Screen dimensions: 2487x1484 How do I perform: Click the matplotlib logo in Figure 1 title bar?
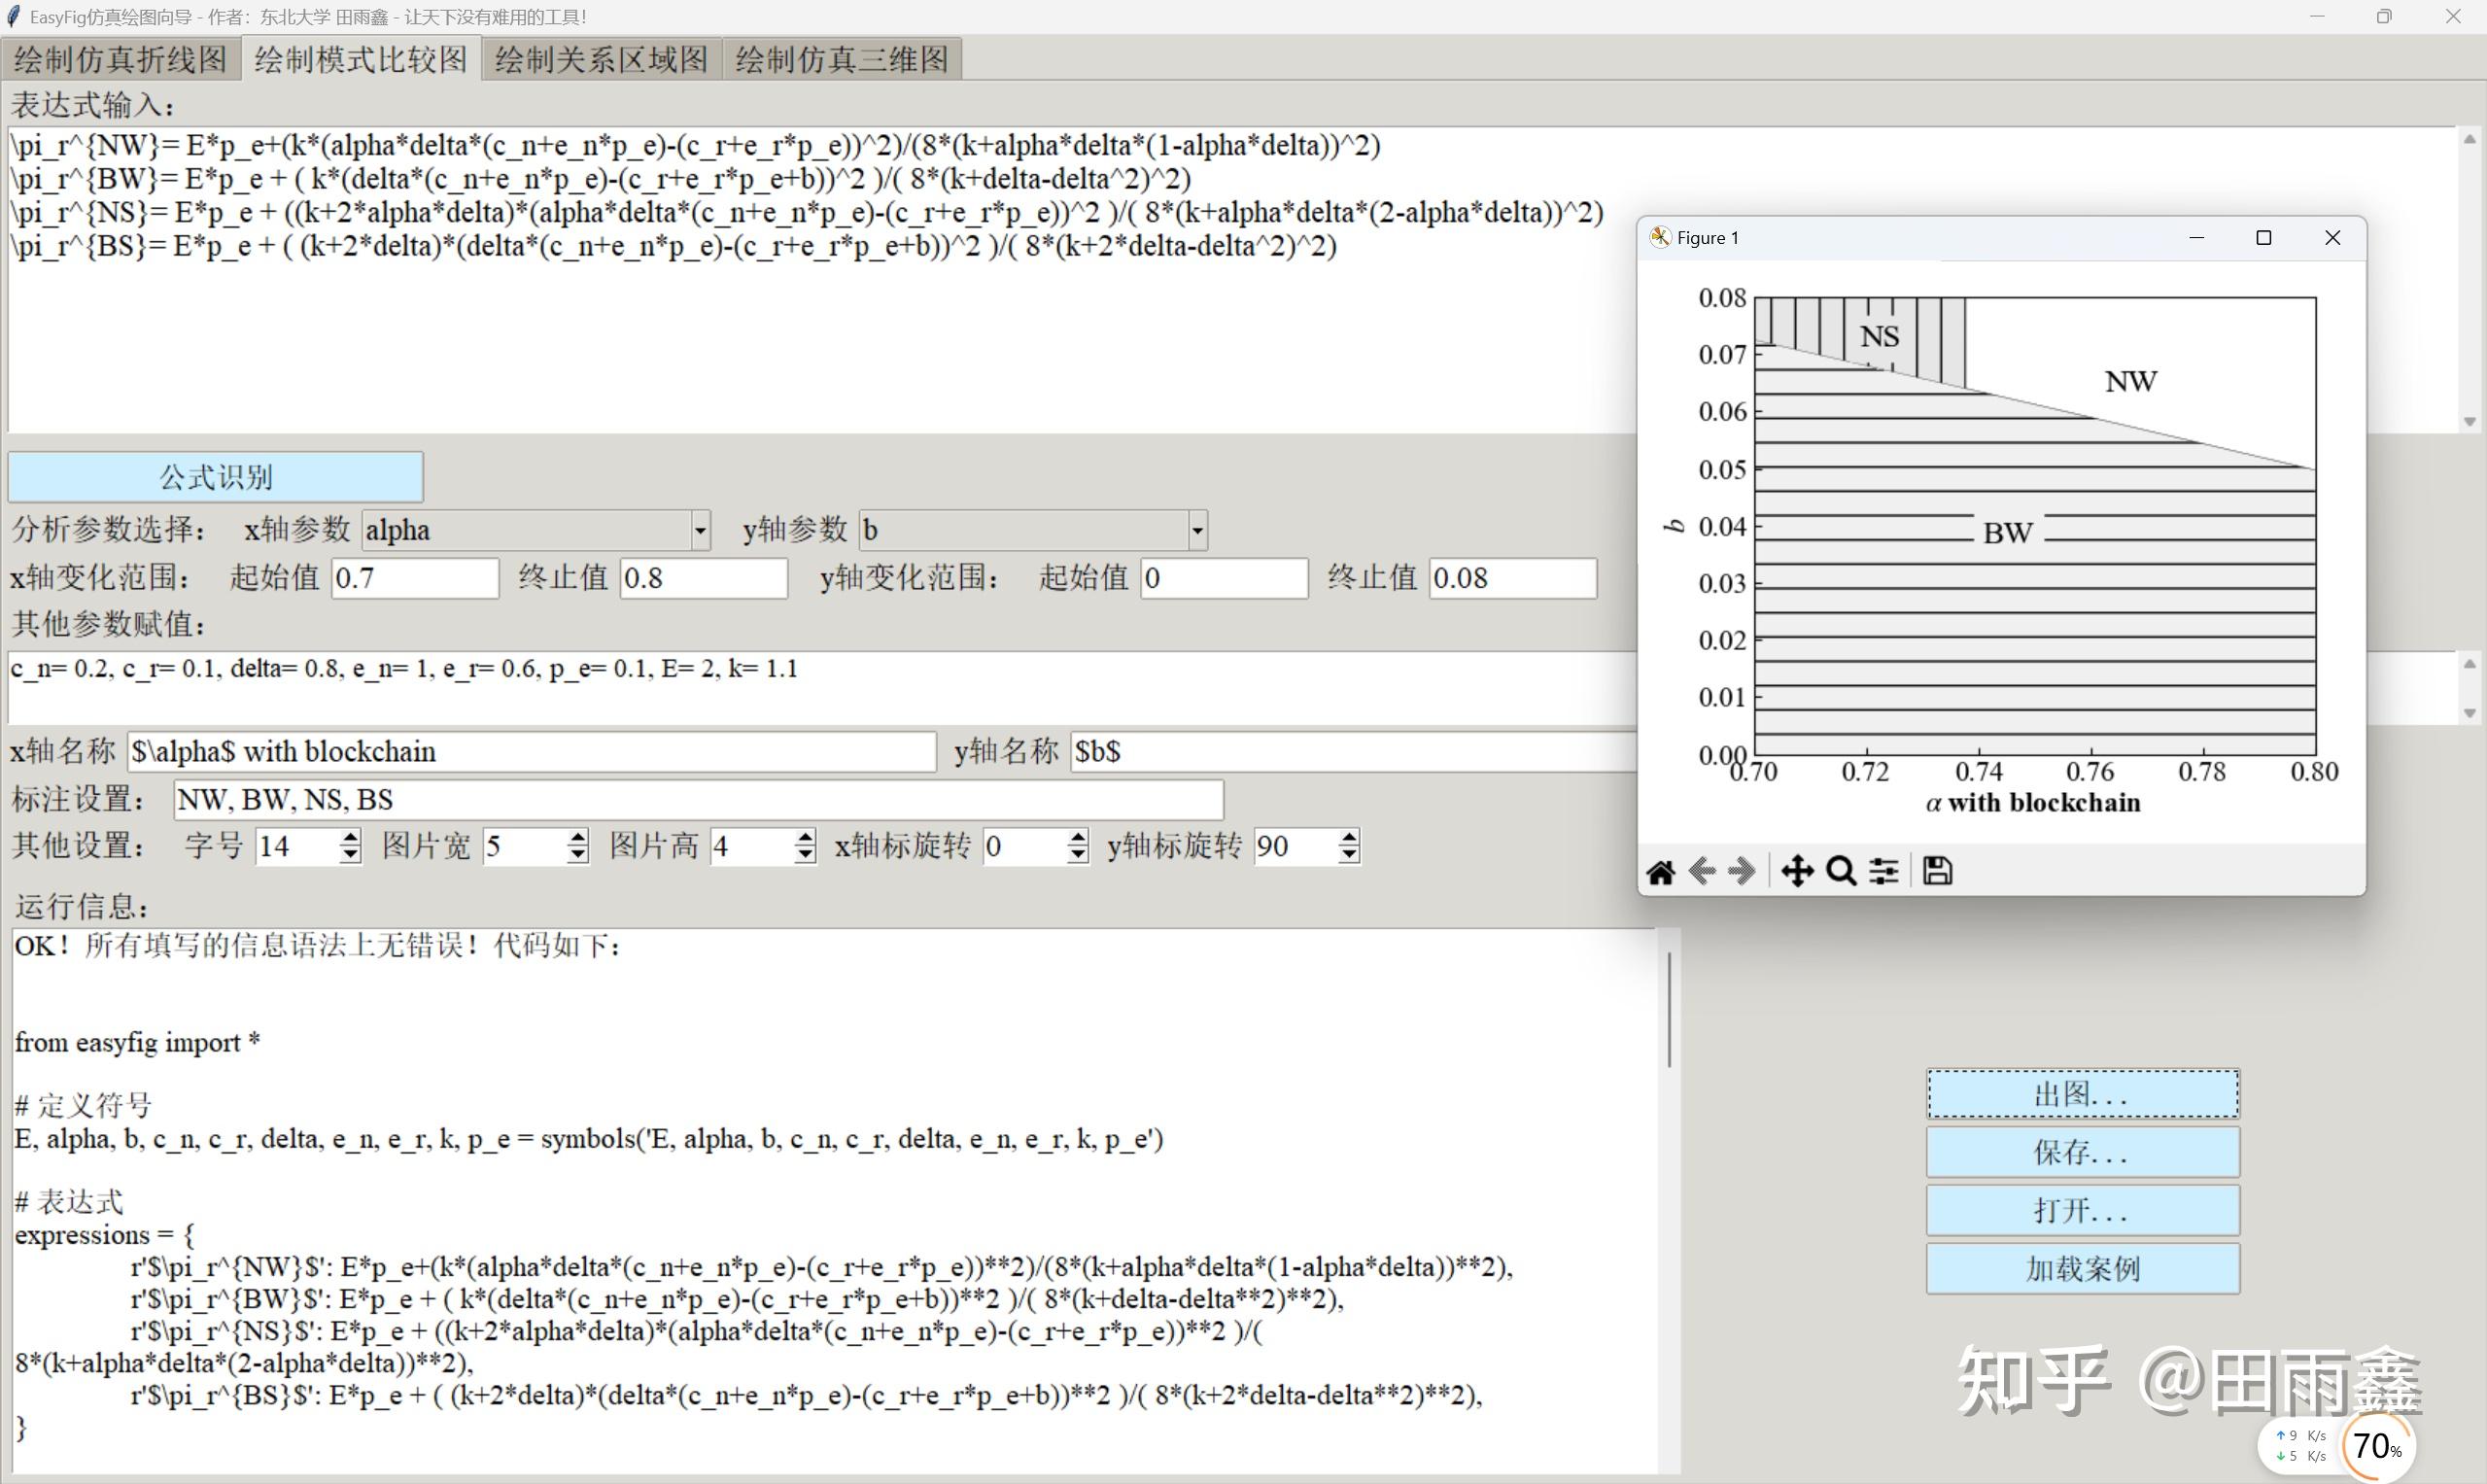[x=1660, y=237]
